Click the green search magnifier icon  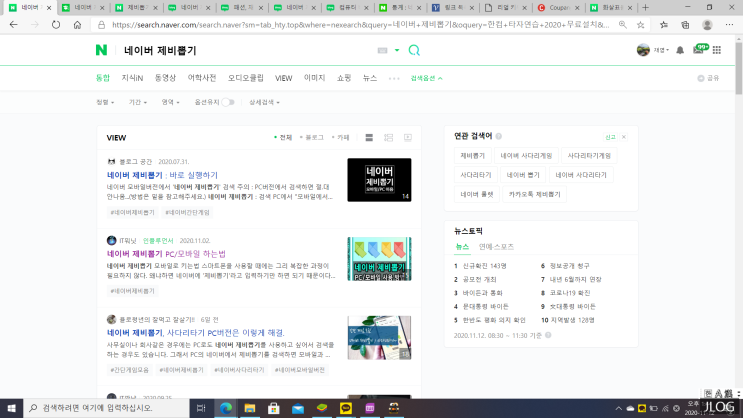(414, 50)
